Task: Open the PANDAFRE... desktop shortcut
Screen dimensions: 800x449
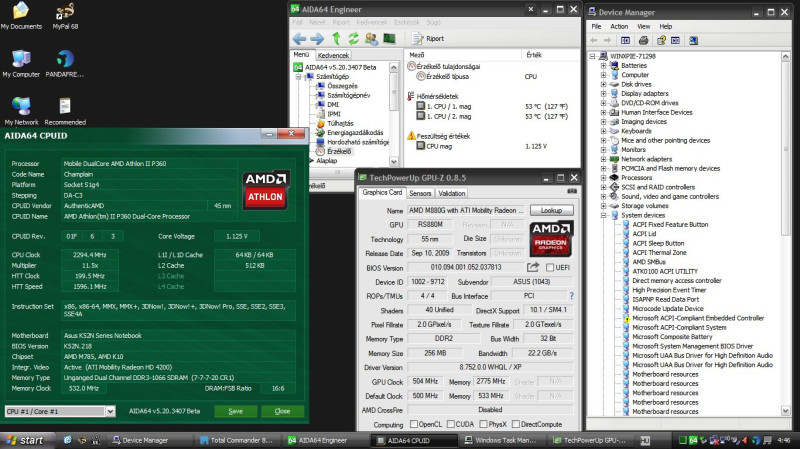Action: [65, 64]
